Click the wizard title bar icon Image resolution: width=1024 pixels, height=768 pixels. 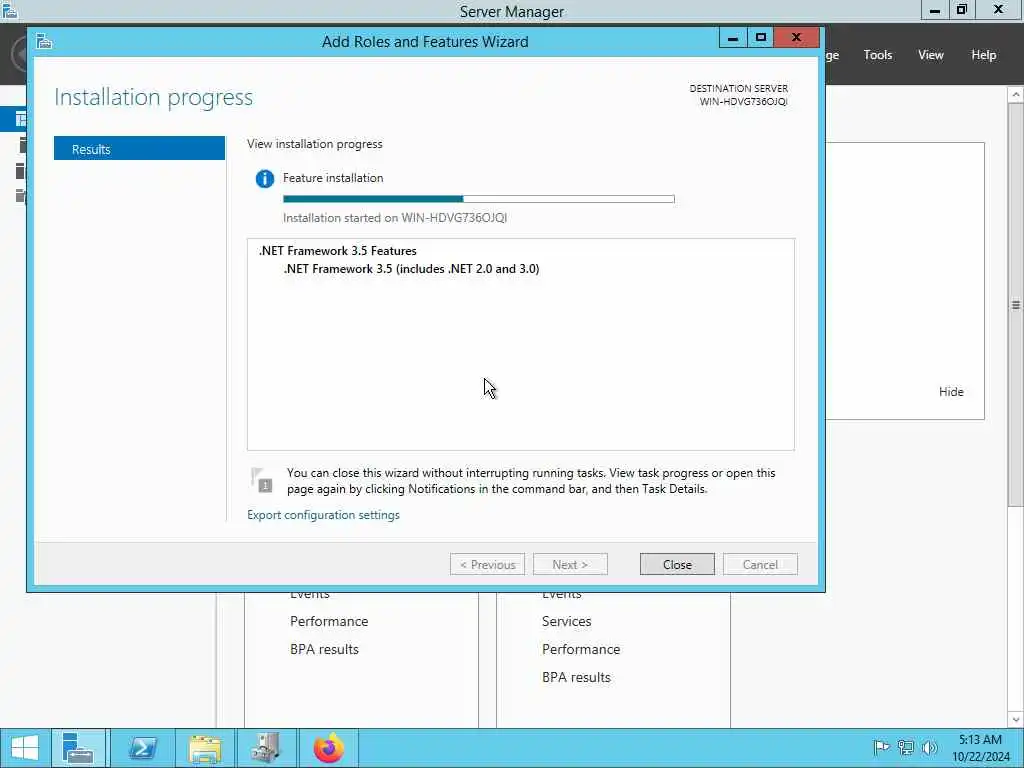click(x=44, y=42)
